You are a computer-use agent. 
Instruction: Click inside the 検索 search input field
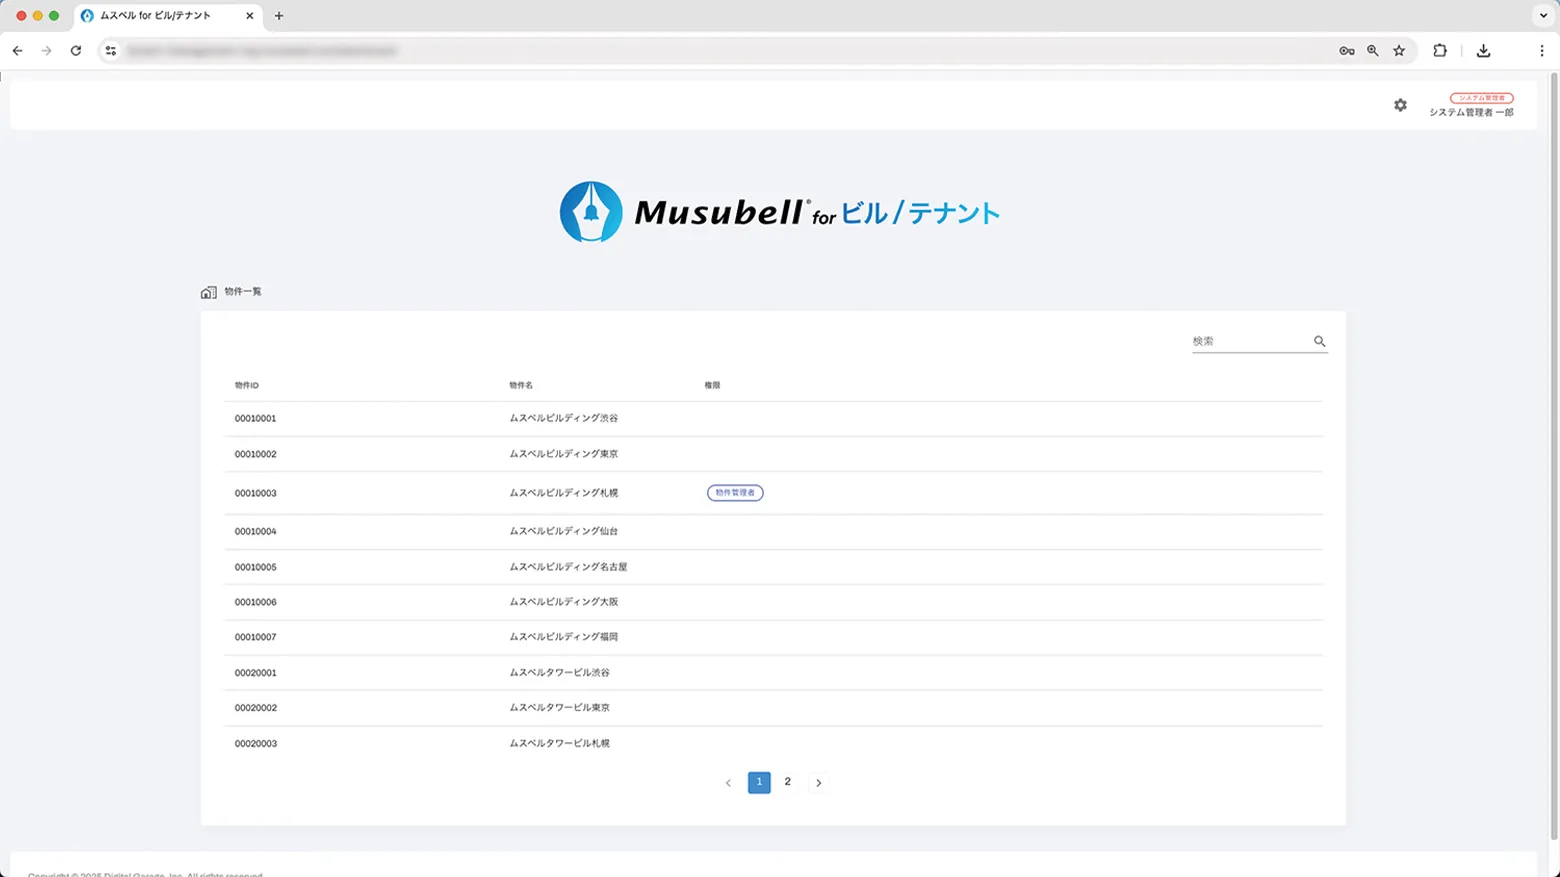pos(1245,341)
